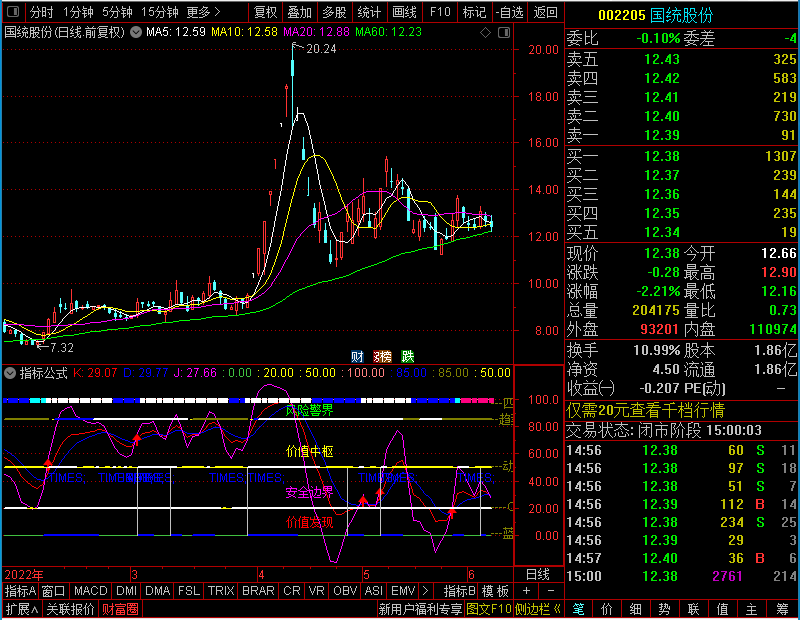
Task: Switch indicator to VR
Action: (317, 591)
